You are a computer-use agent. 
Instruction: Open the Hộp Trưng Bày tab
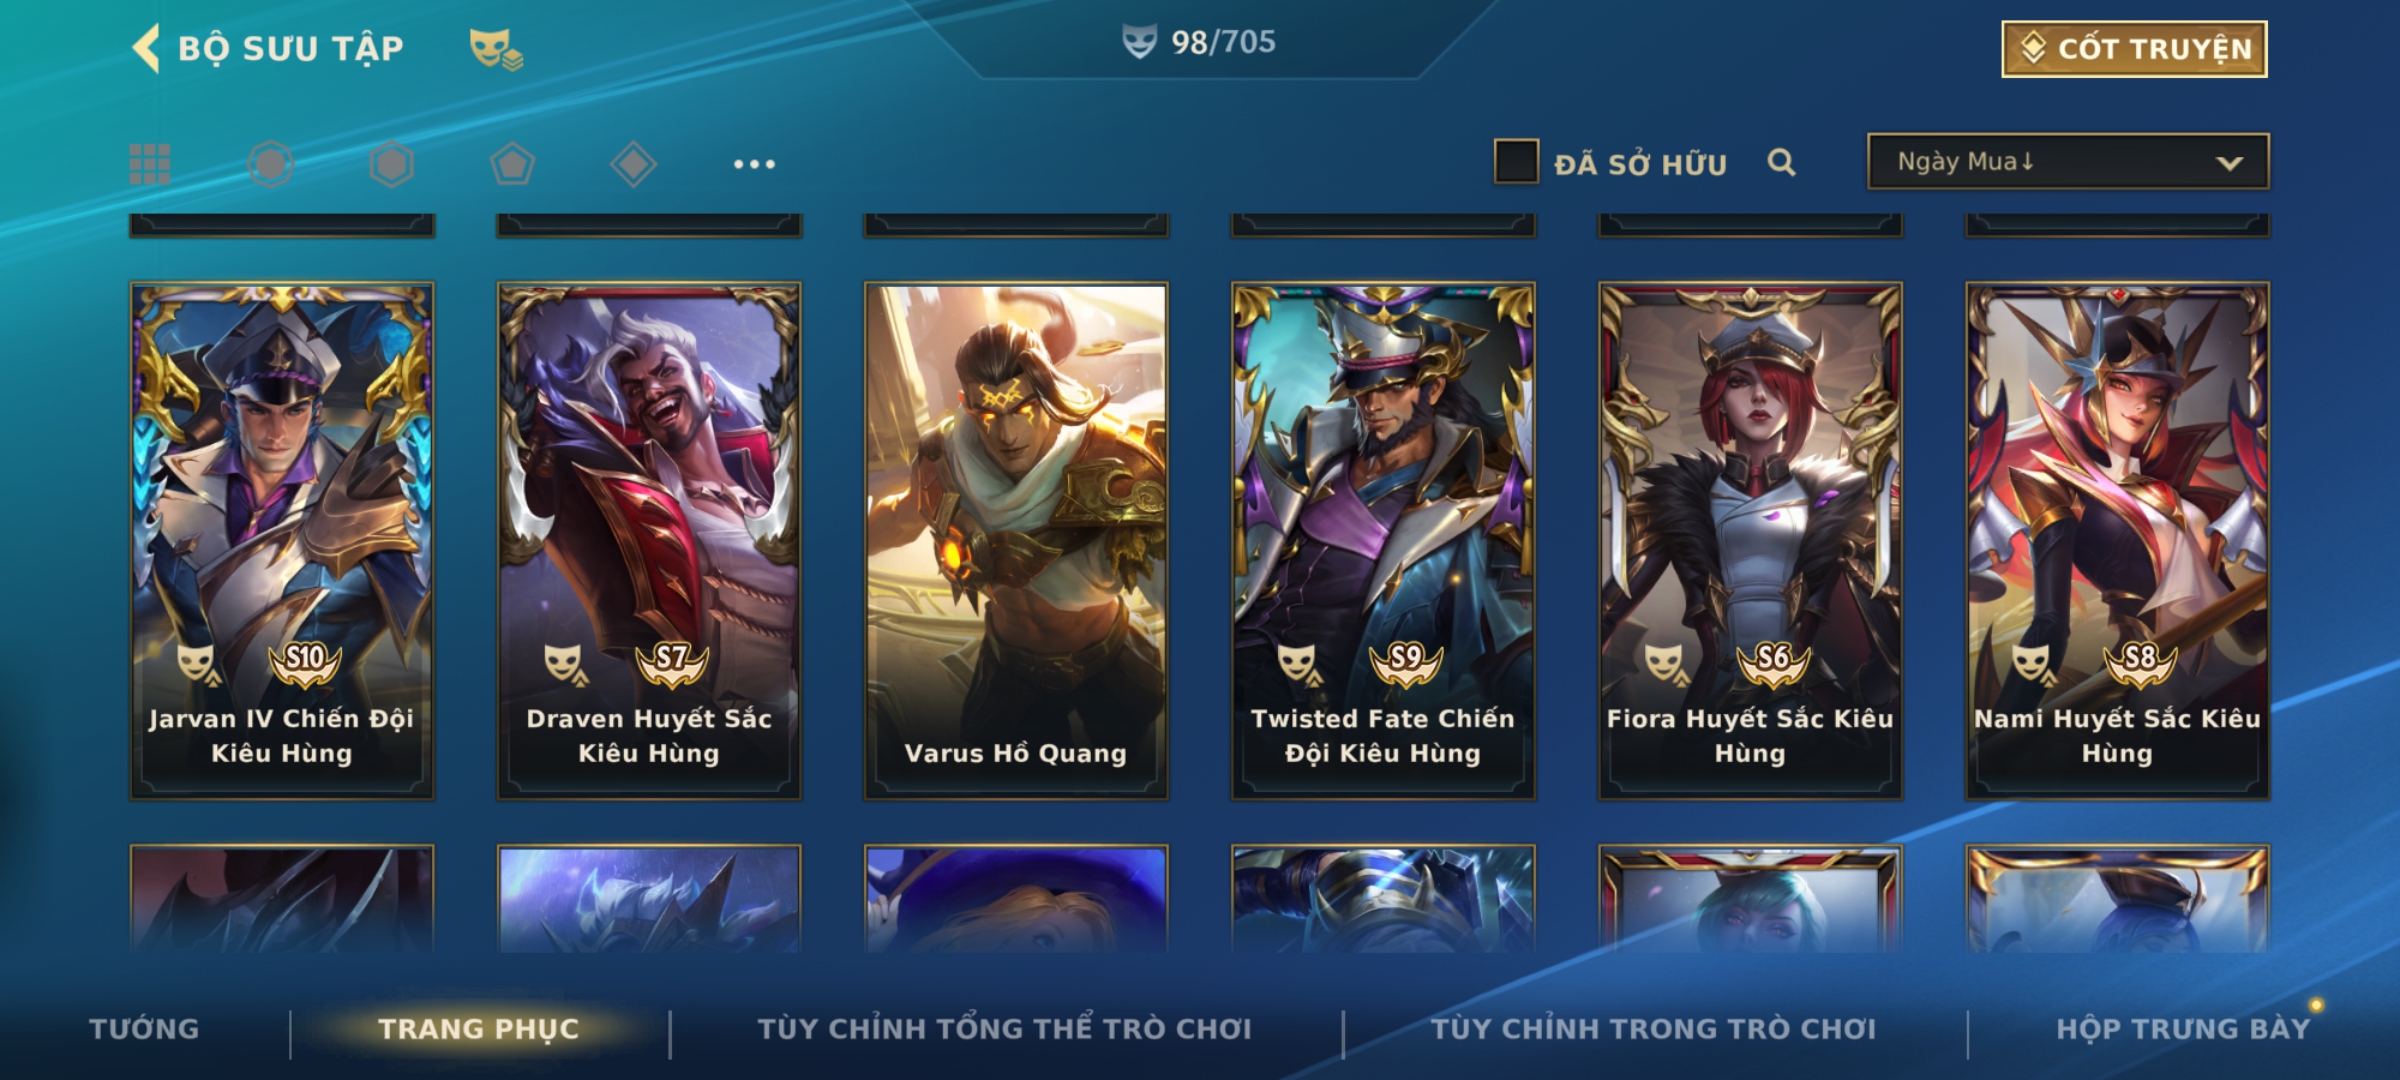[x=2183, y=1029]
